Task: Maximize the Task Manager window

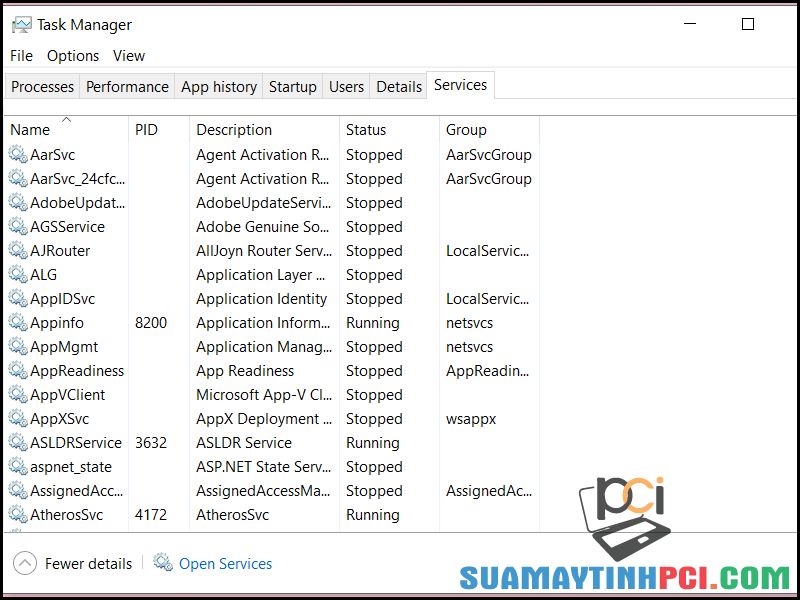Action: (x=747, y=24)
